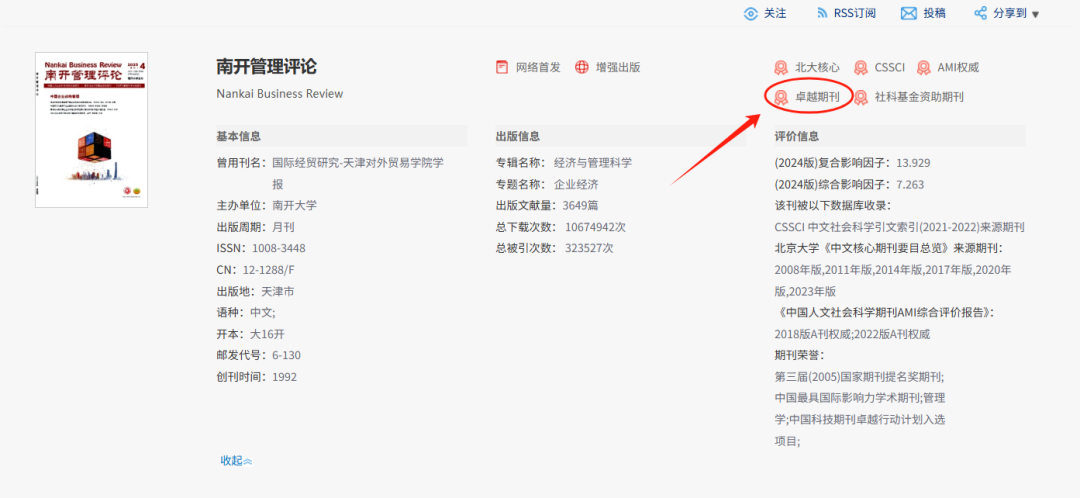
Task: Click the 邮发代号 value 6-130
Action: point(287,355)
